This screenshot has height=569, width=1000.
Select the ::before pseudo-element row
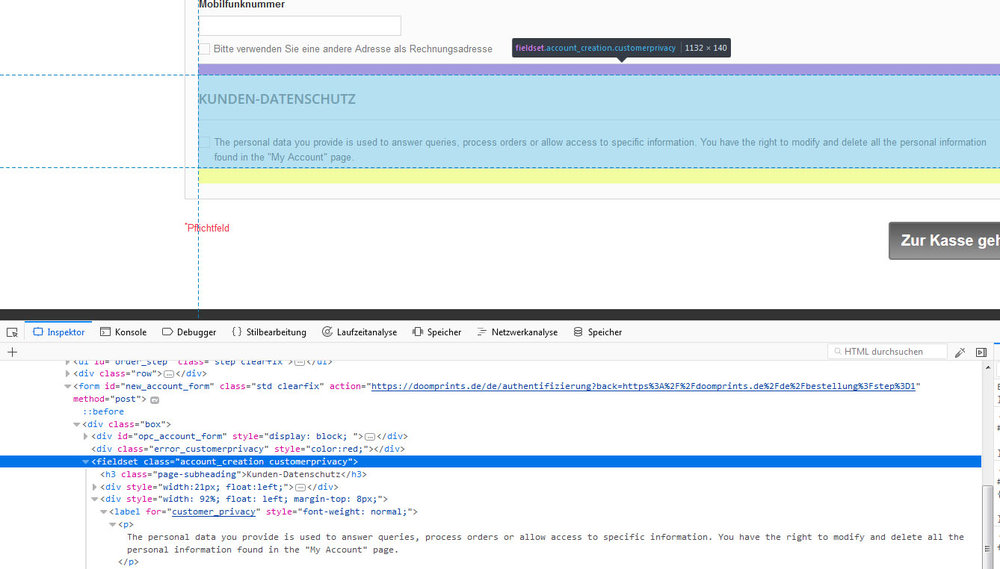pyautogui.click(x=103, y=412)
